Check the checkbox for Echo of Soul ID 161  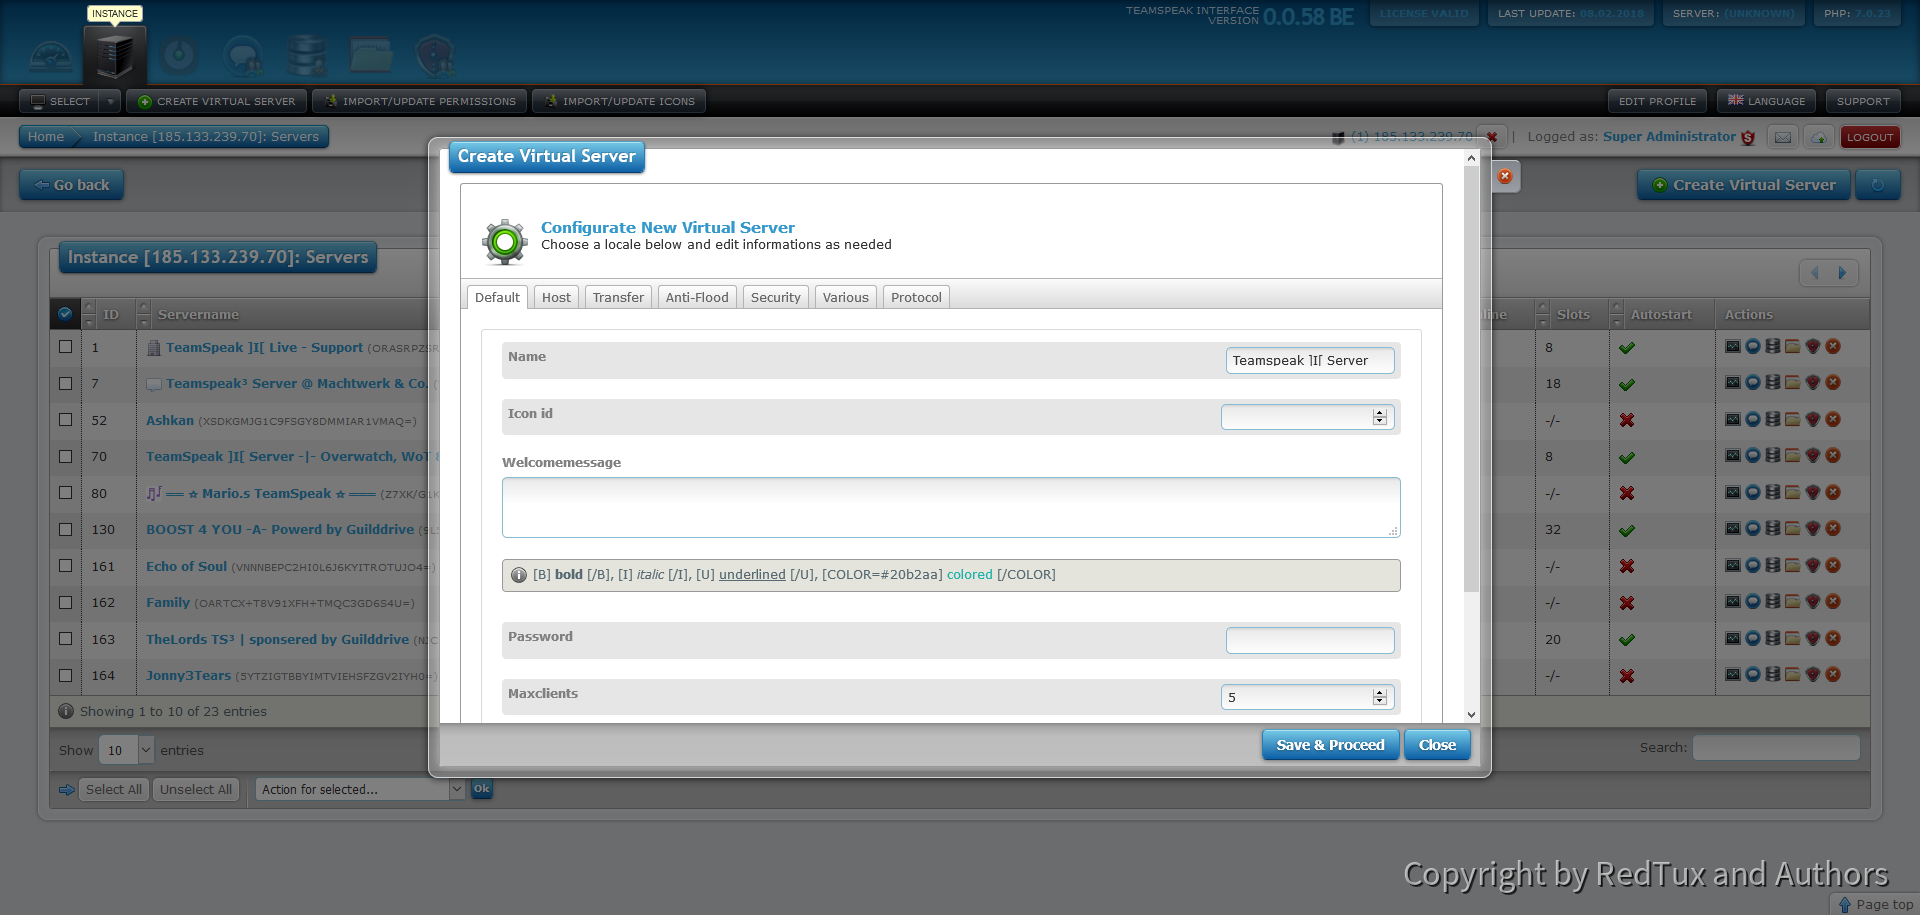coord(65,566)
